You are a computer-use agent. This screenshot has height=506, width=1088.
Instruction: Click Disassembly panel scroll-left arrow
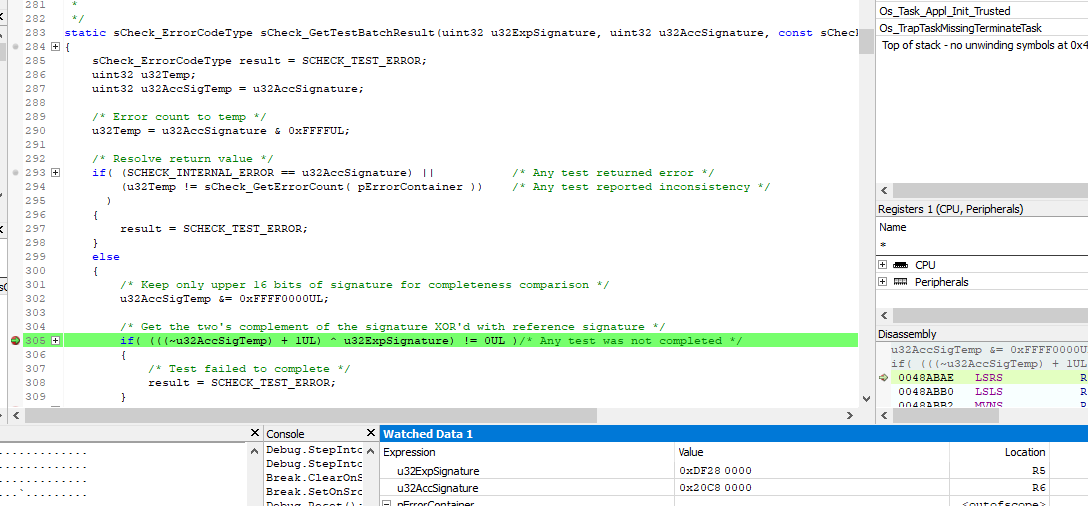tap(884, 416)
